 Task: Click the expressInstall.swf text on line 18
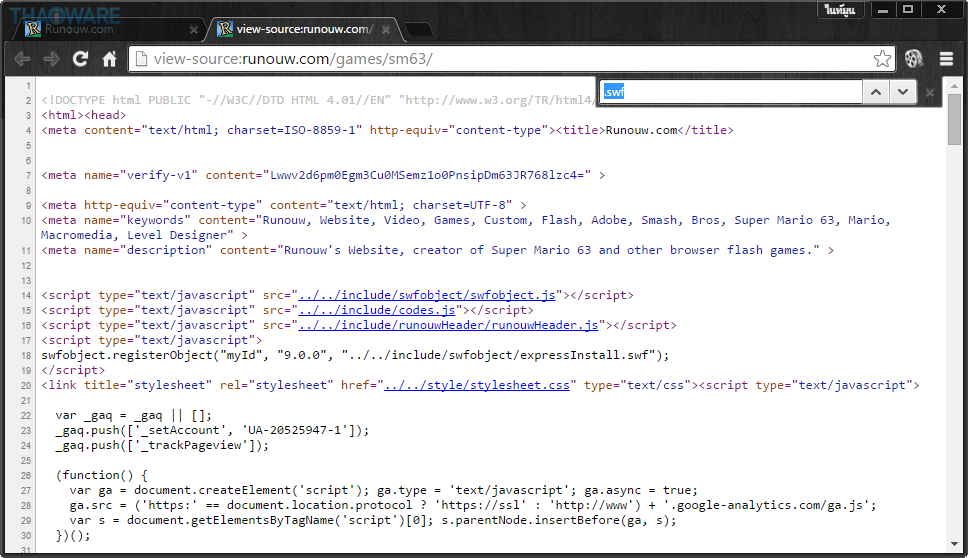click(584, 355)
